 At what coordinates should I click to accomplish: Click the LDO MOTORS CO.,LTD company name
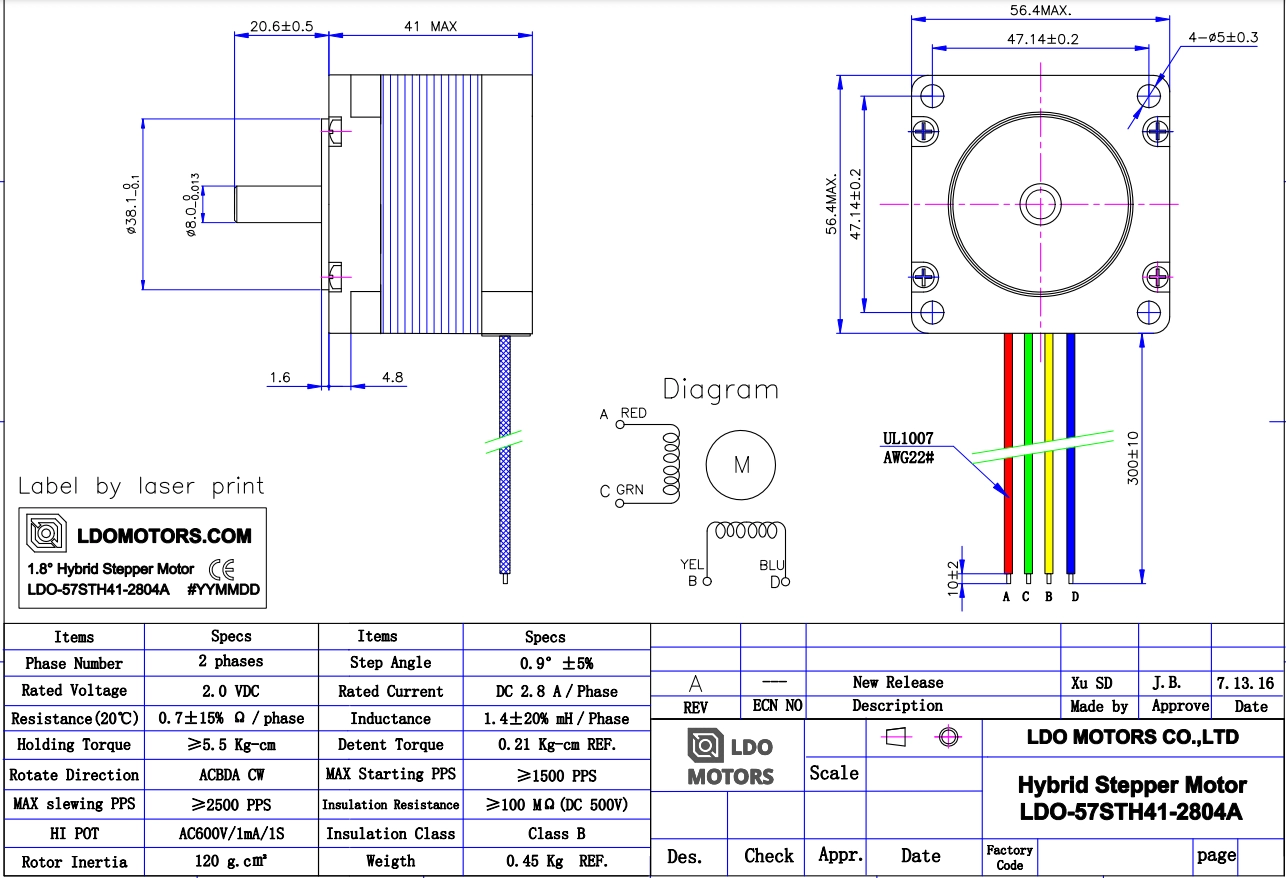1133,737
